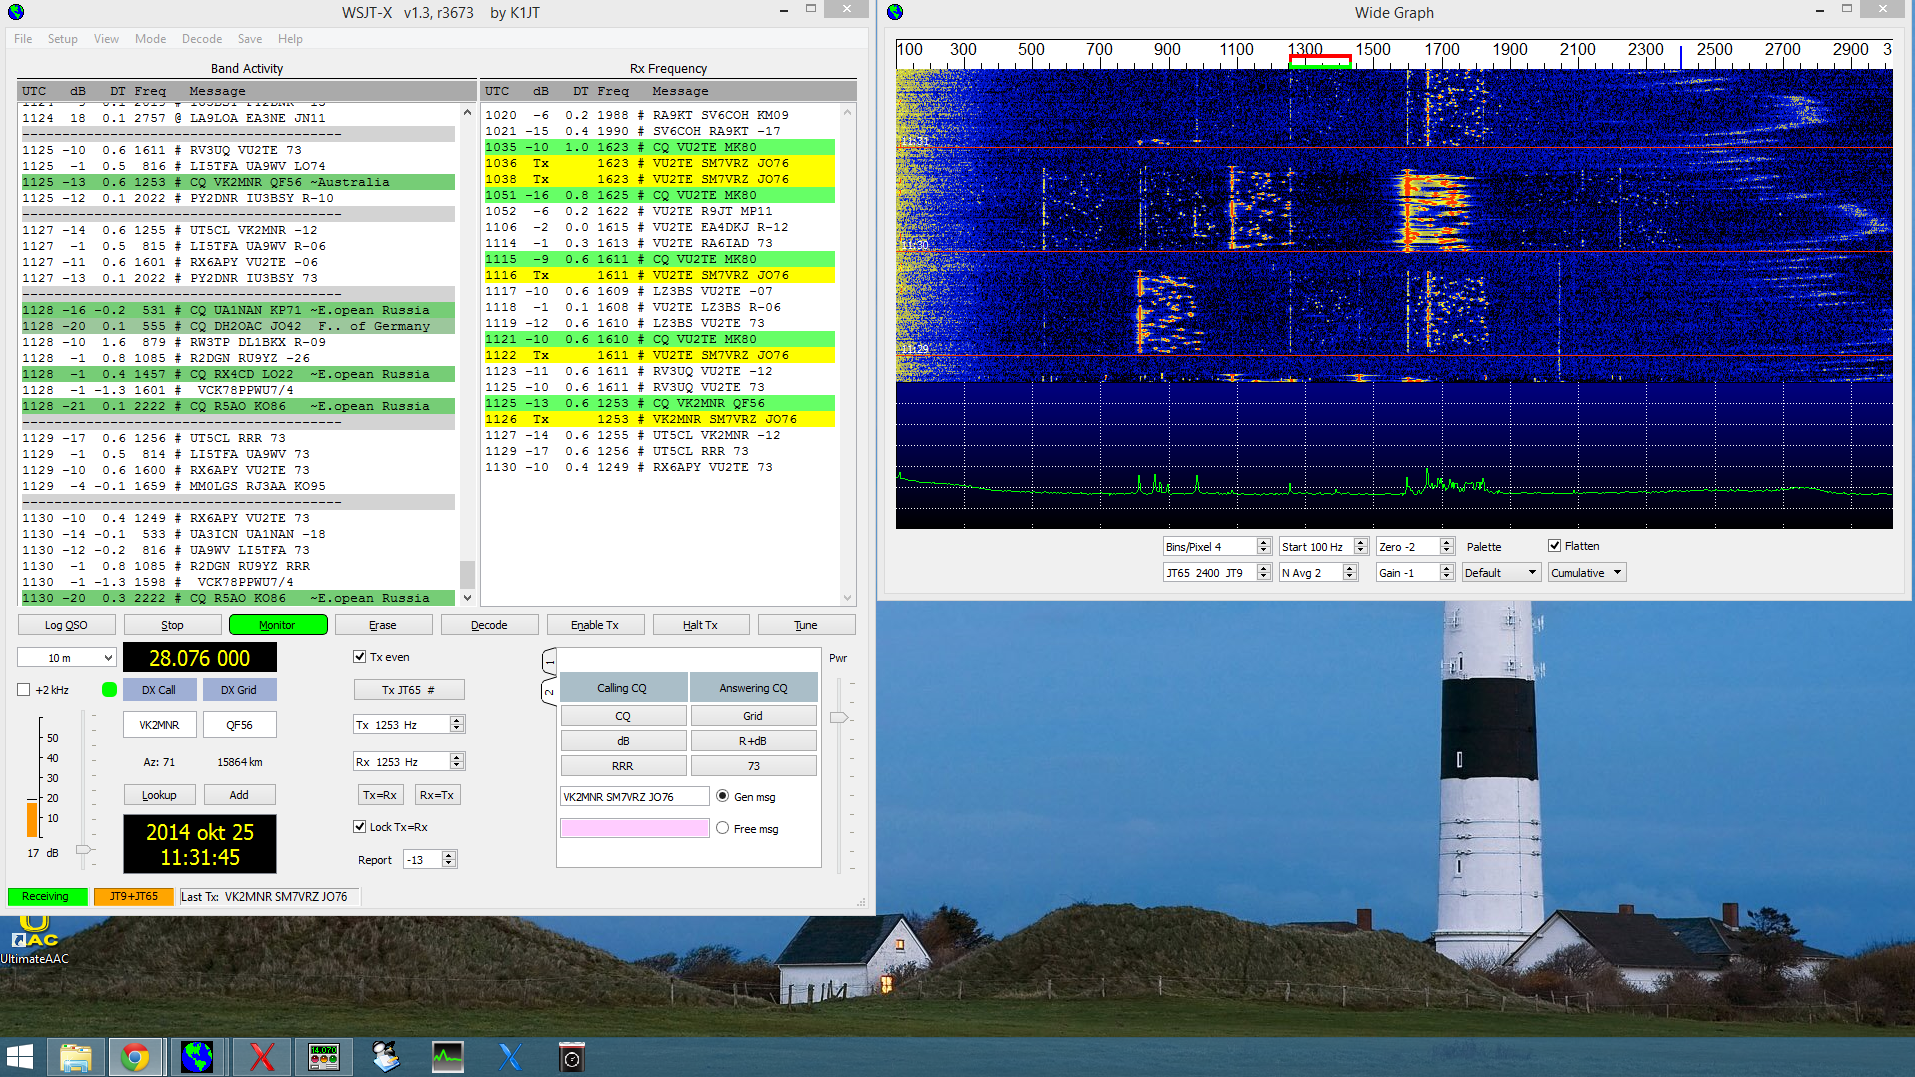The height and width of the screenshot is (1077, 1915).
Task: Open green waveform monitor taskbar icon
Action: [x=448, y=1056]
